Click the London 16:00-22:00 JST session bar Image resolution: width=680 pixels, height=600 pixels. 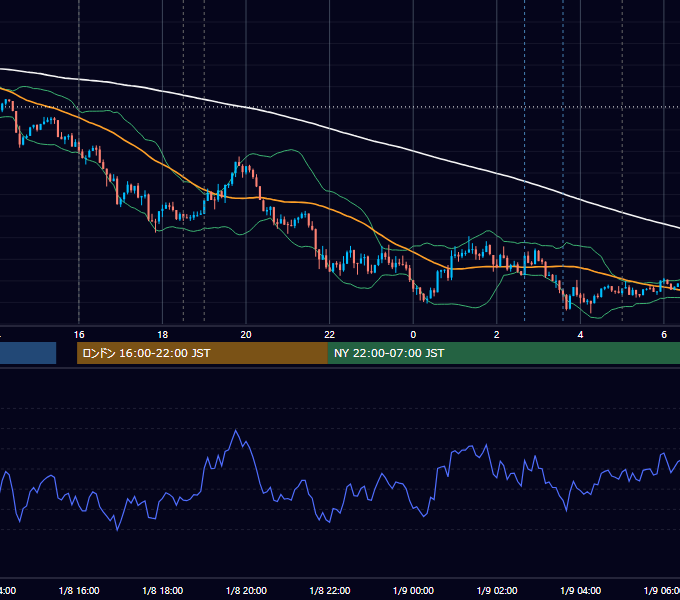(202, 353)
